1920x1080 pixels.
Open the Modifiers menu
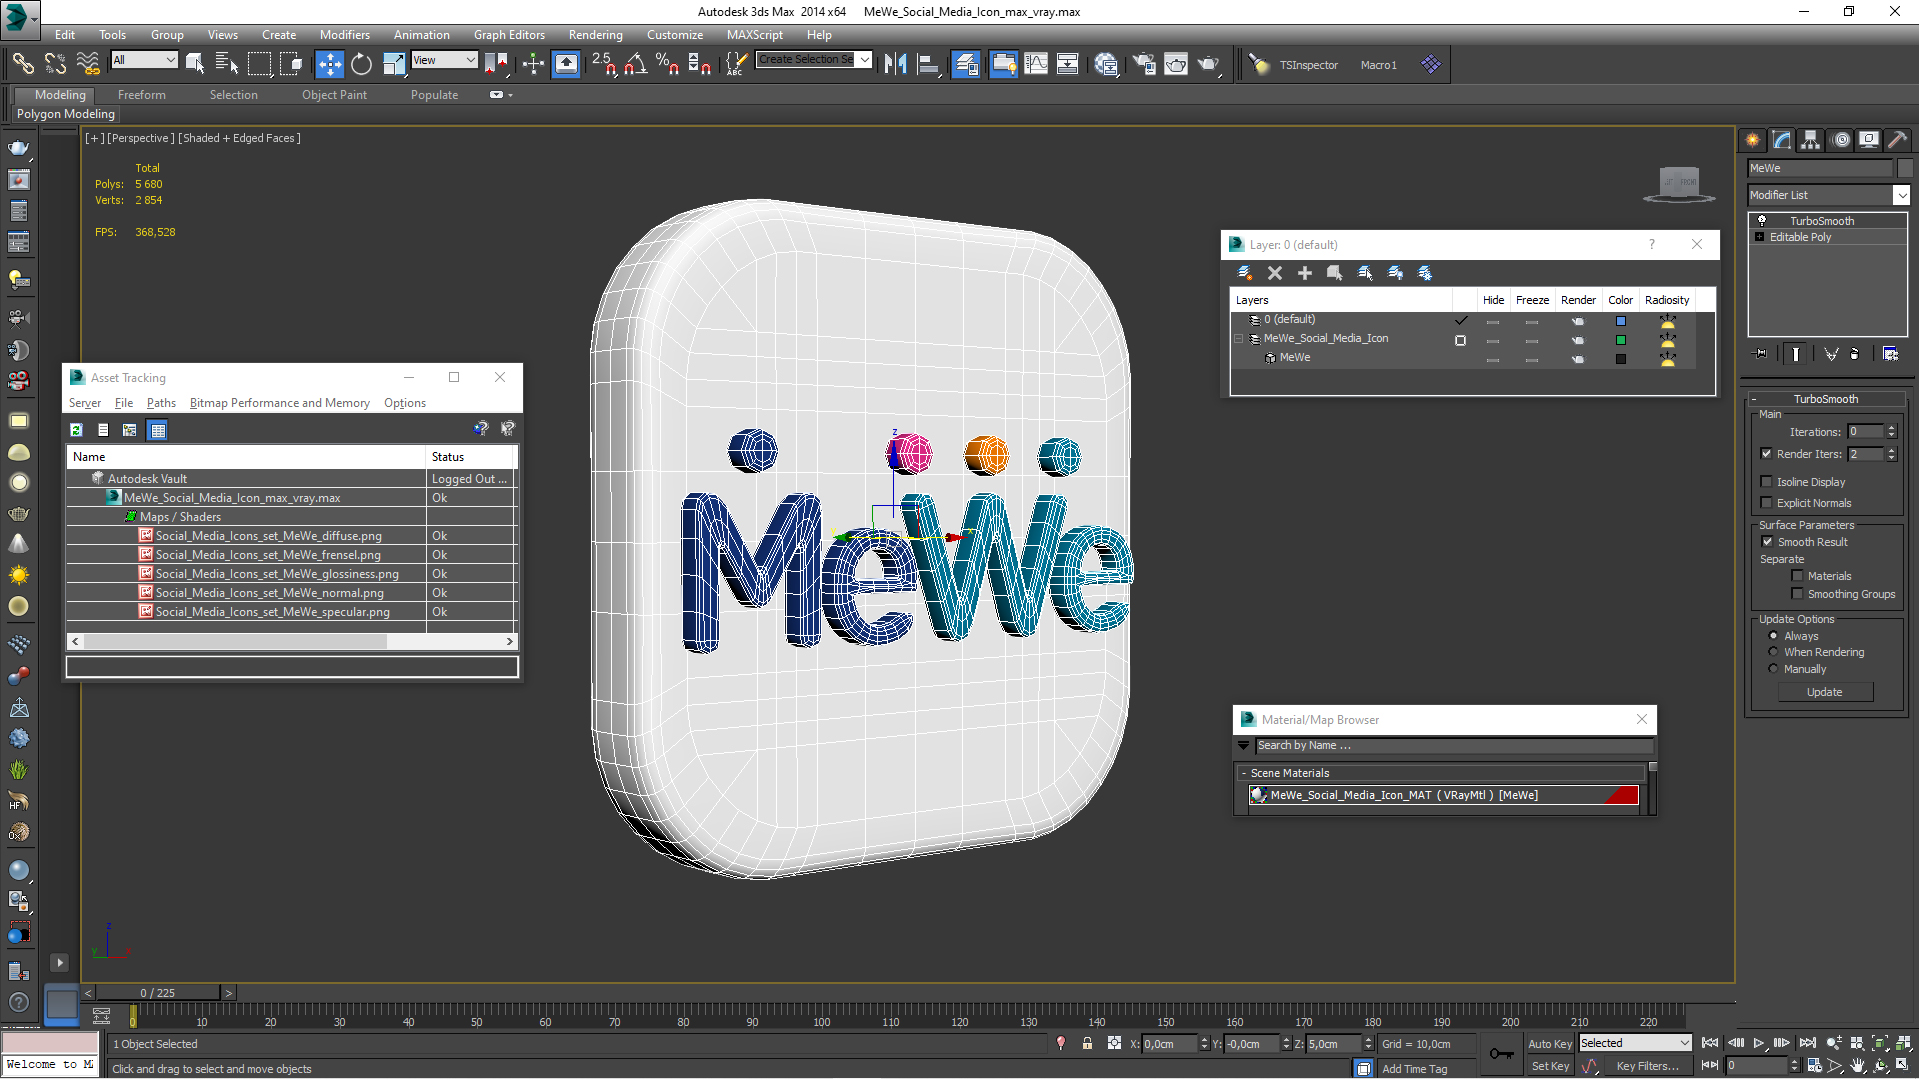(344, 35)
